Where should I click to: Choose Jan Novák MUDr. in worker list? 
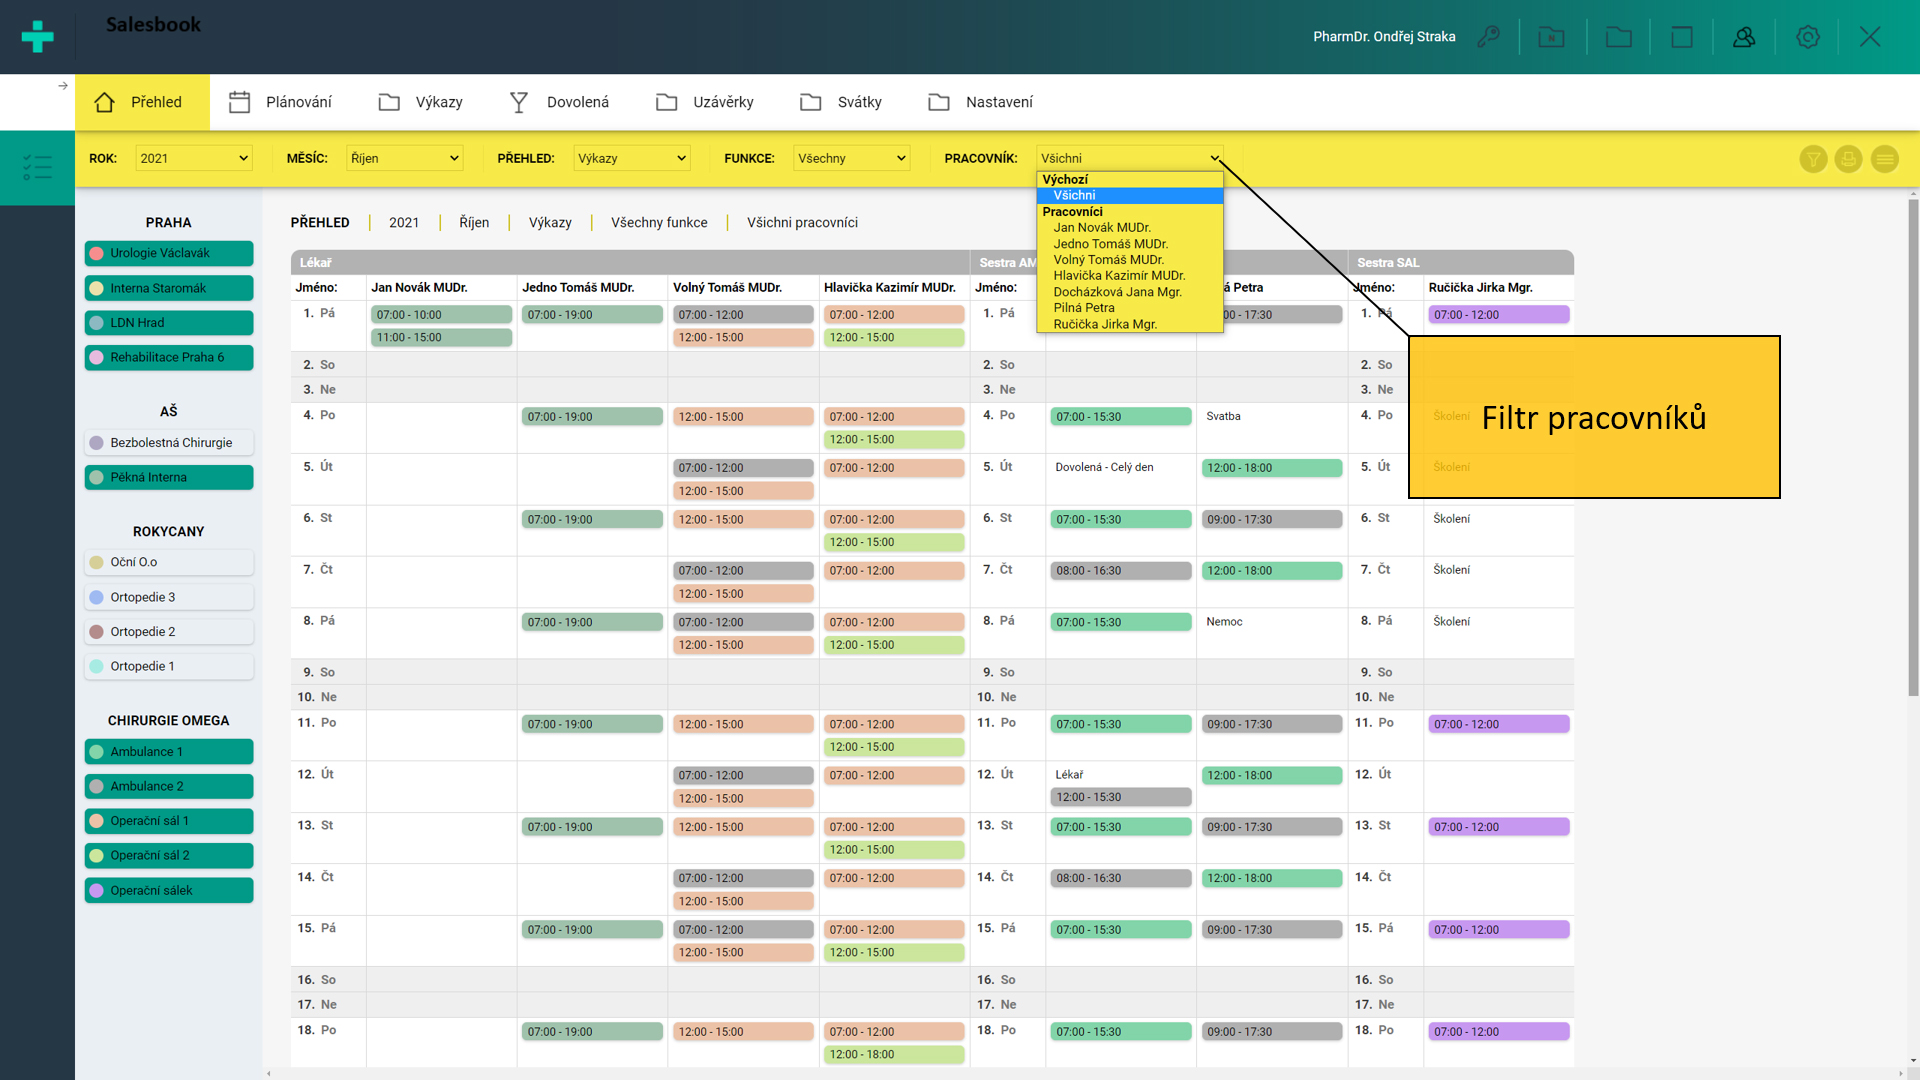(x=1101, y=228)
